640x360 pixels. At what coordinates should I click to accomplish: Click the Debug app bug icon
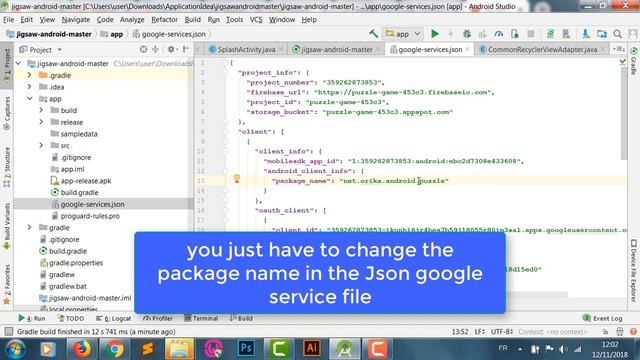point(467,34)
